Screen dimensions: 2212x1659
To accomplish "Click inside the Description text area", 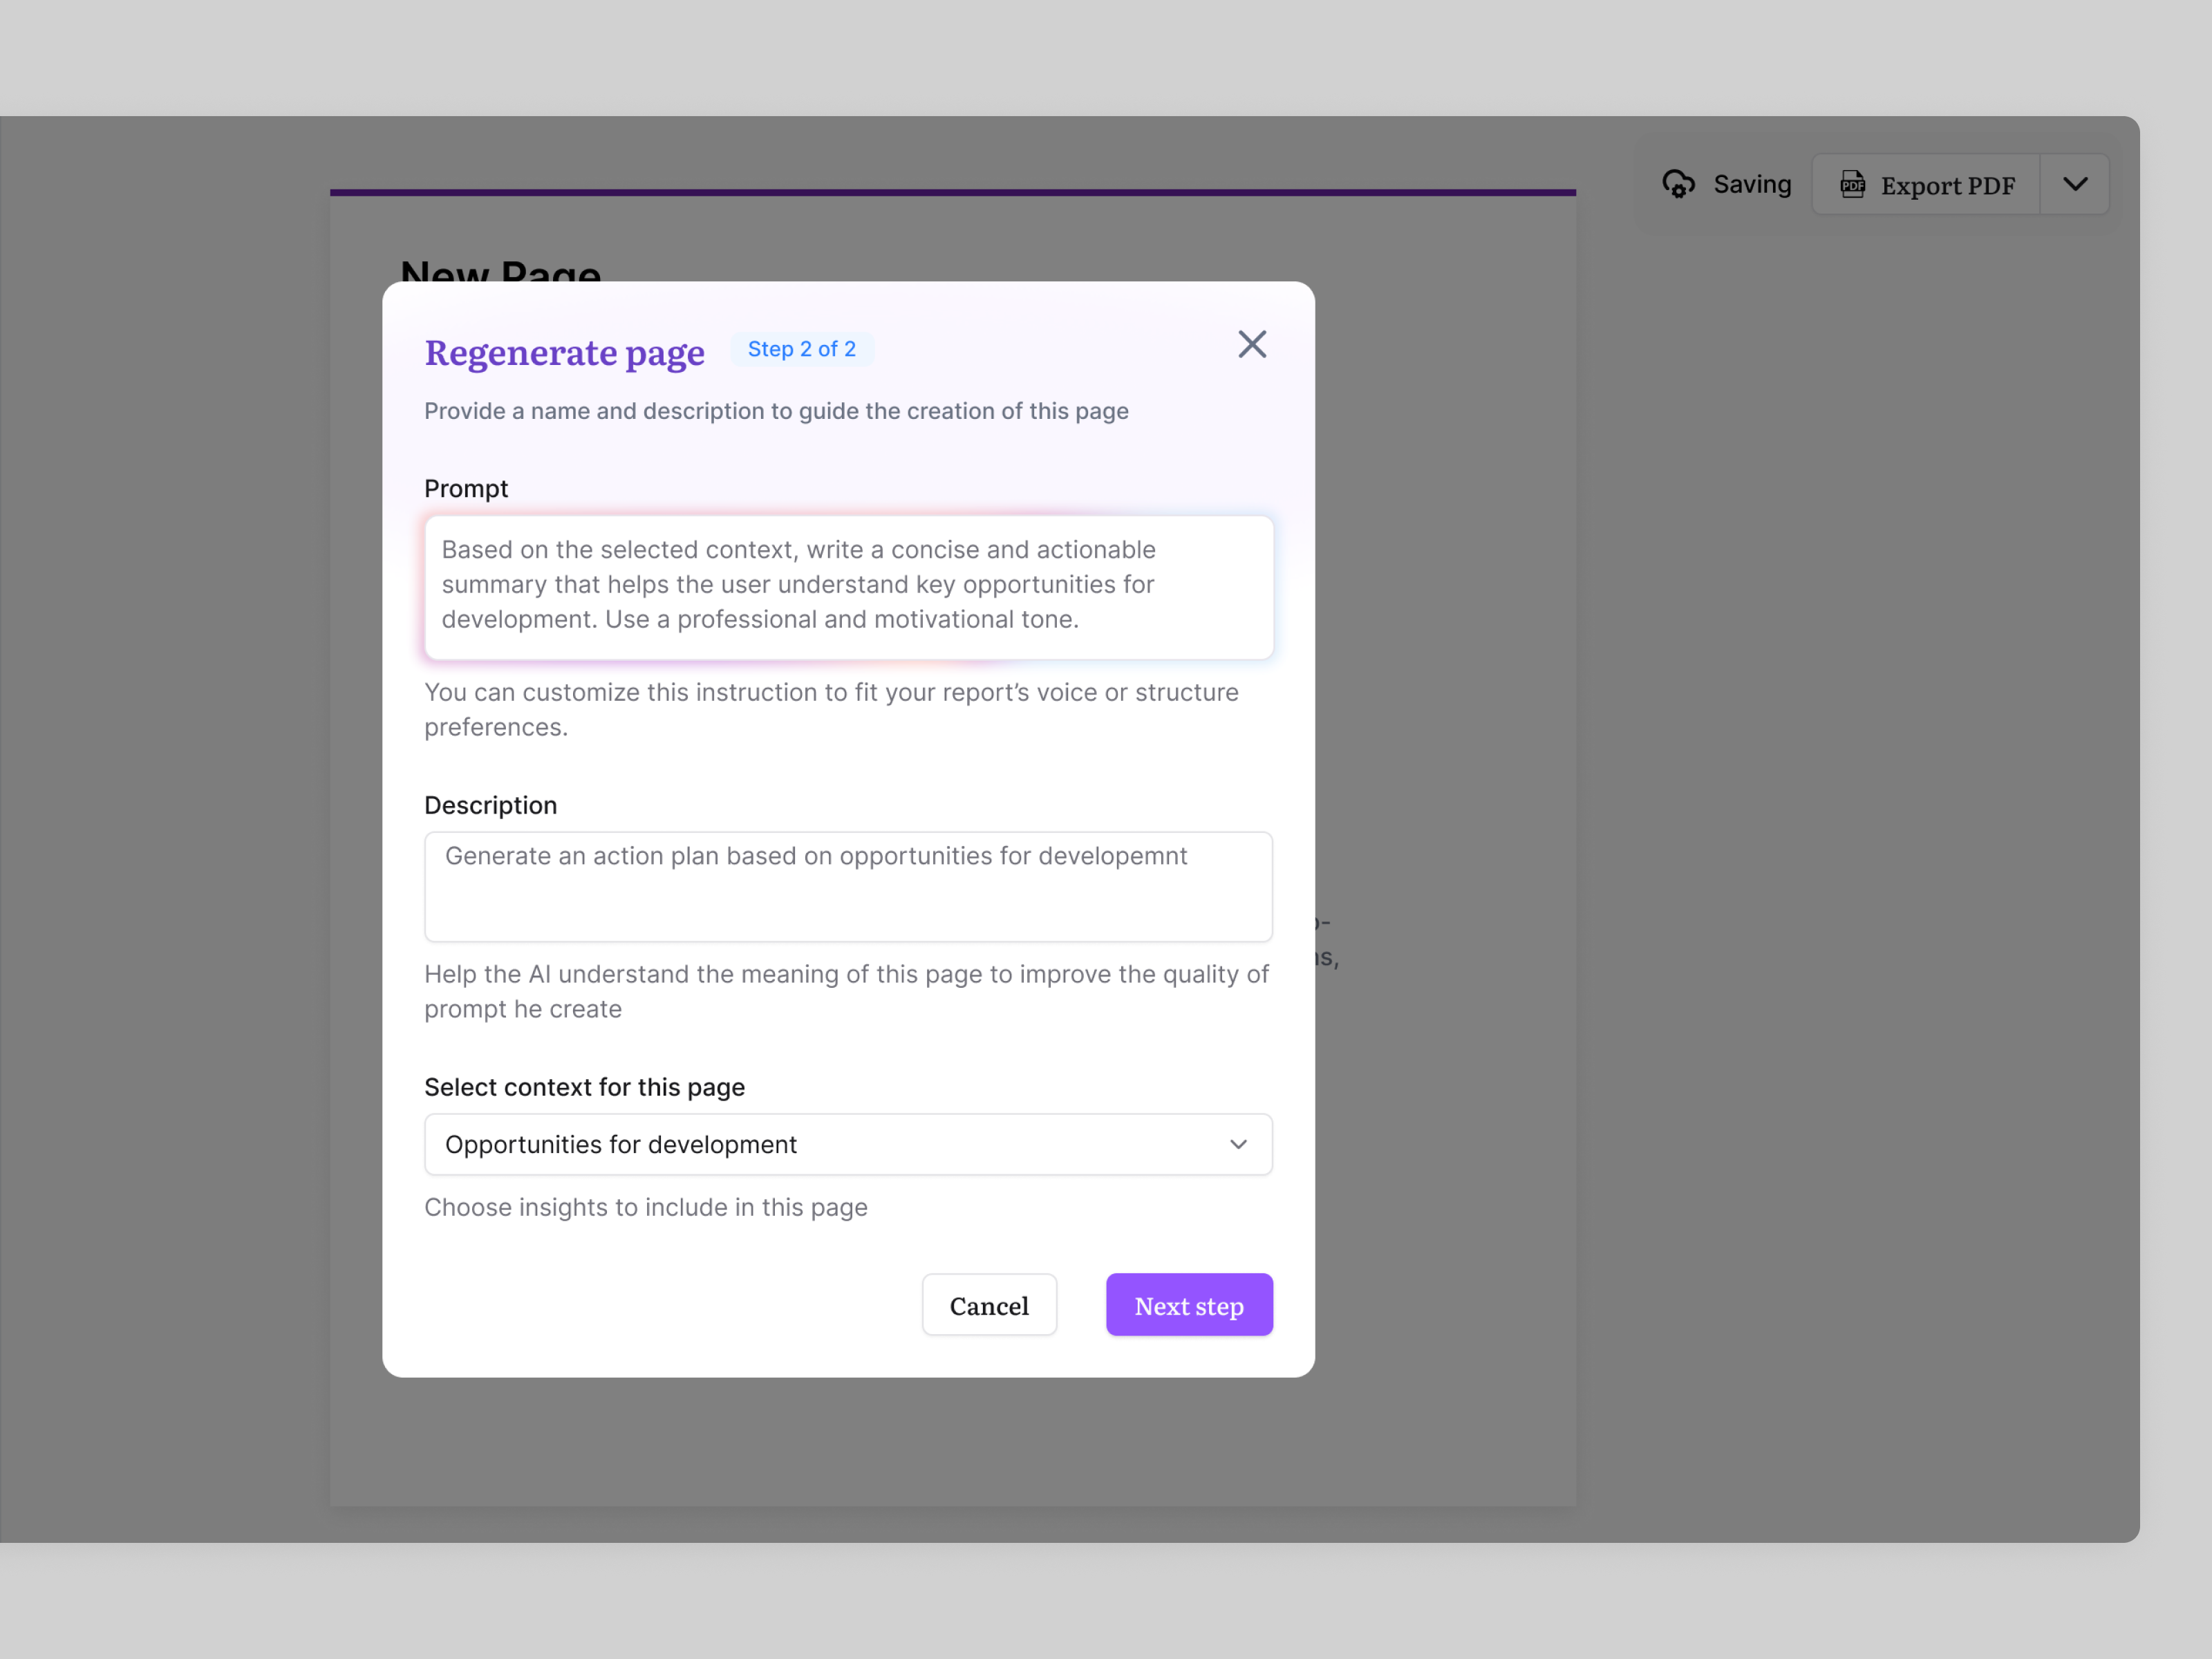I will click(x=848, y=886).
